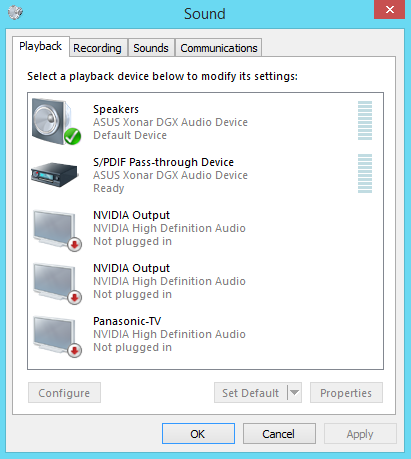Open the Set Default dropdown arrow

point(294,393)
